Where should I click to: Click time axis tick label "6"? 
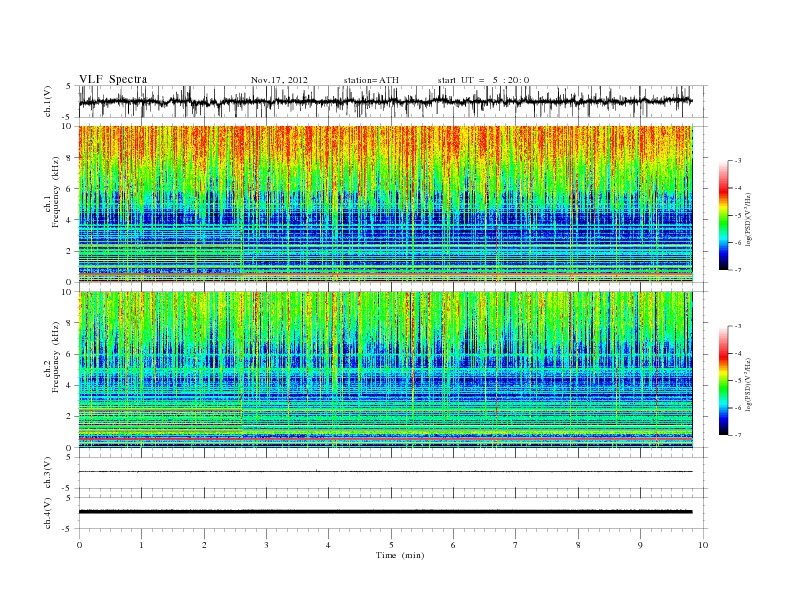[x=453, y=545]
